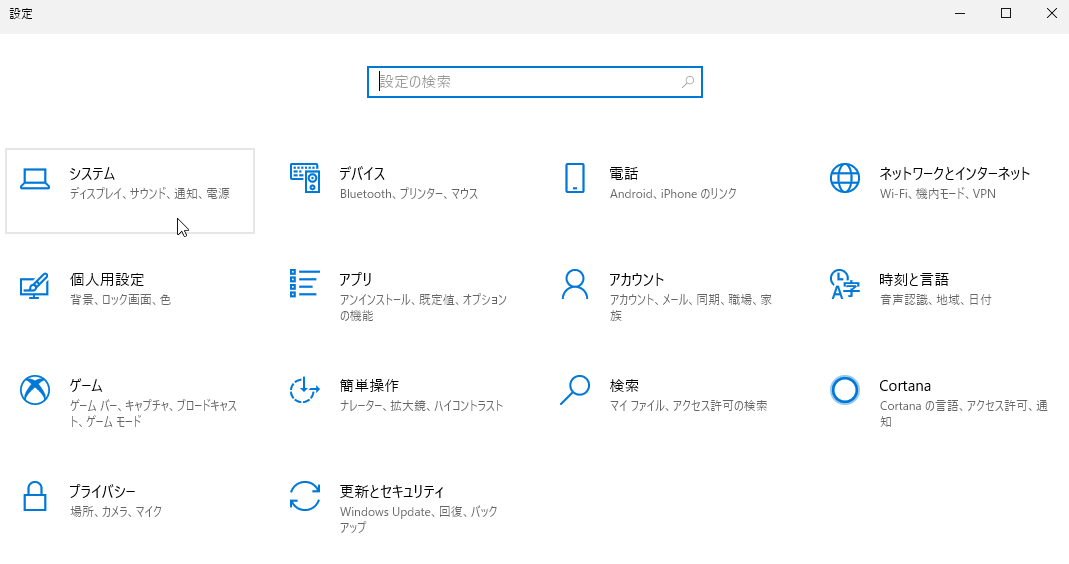
Task: Click the 簡単操作 accessibility icon
Action: click(304, 390)
